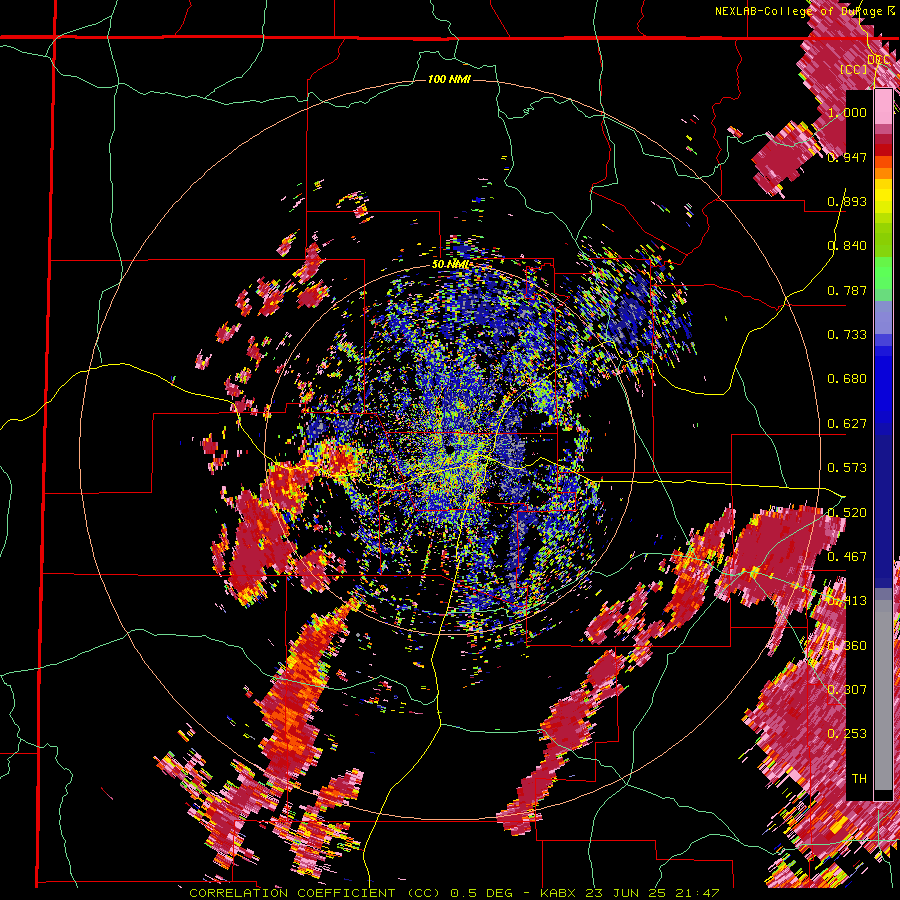Click the 50 NMI range ring label

pyautogui.click(x=451, y=264)
